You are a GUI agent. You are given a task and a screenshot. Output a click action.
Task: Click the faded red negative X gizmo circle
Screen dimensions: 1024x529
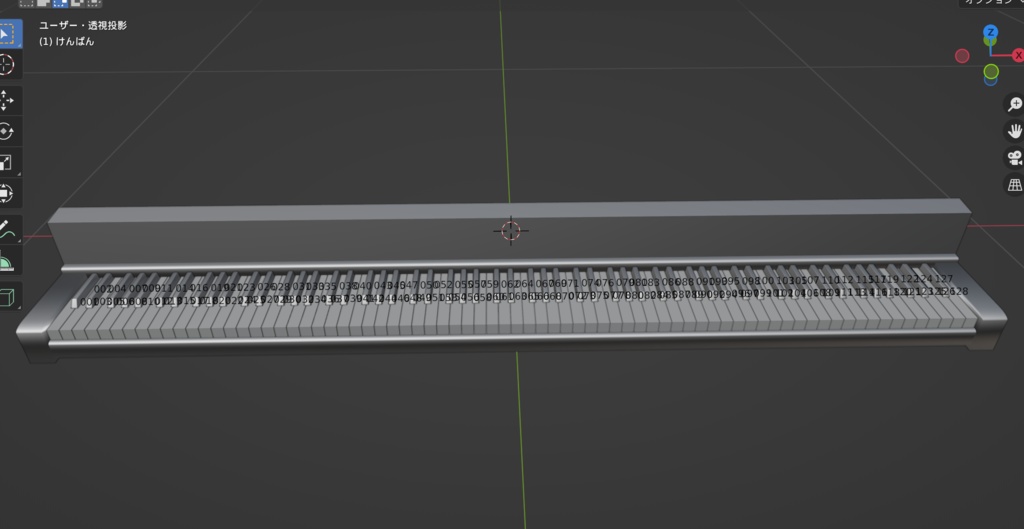tap(962, 56)
